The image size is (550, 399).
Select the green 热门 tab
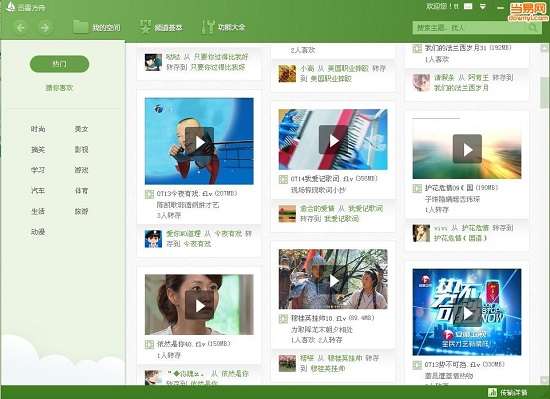59,64
